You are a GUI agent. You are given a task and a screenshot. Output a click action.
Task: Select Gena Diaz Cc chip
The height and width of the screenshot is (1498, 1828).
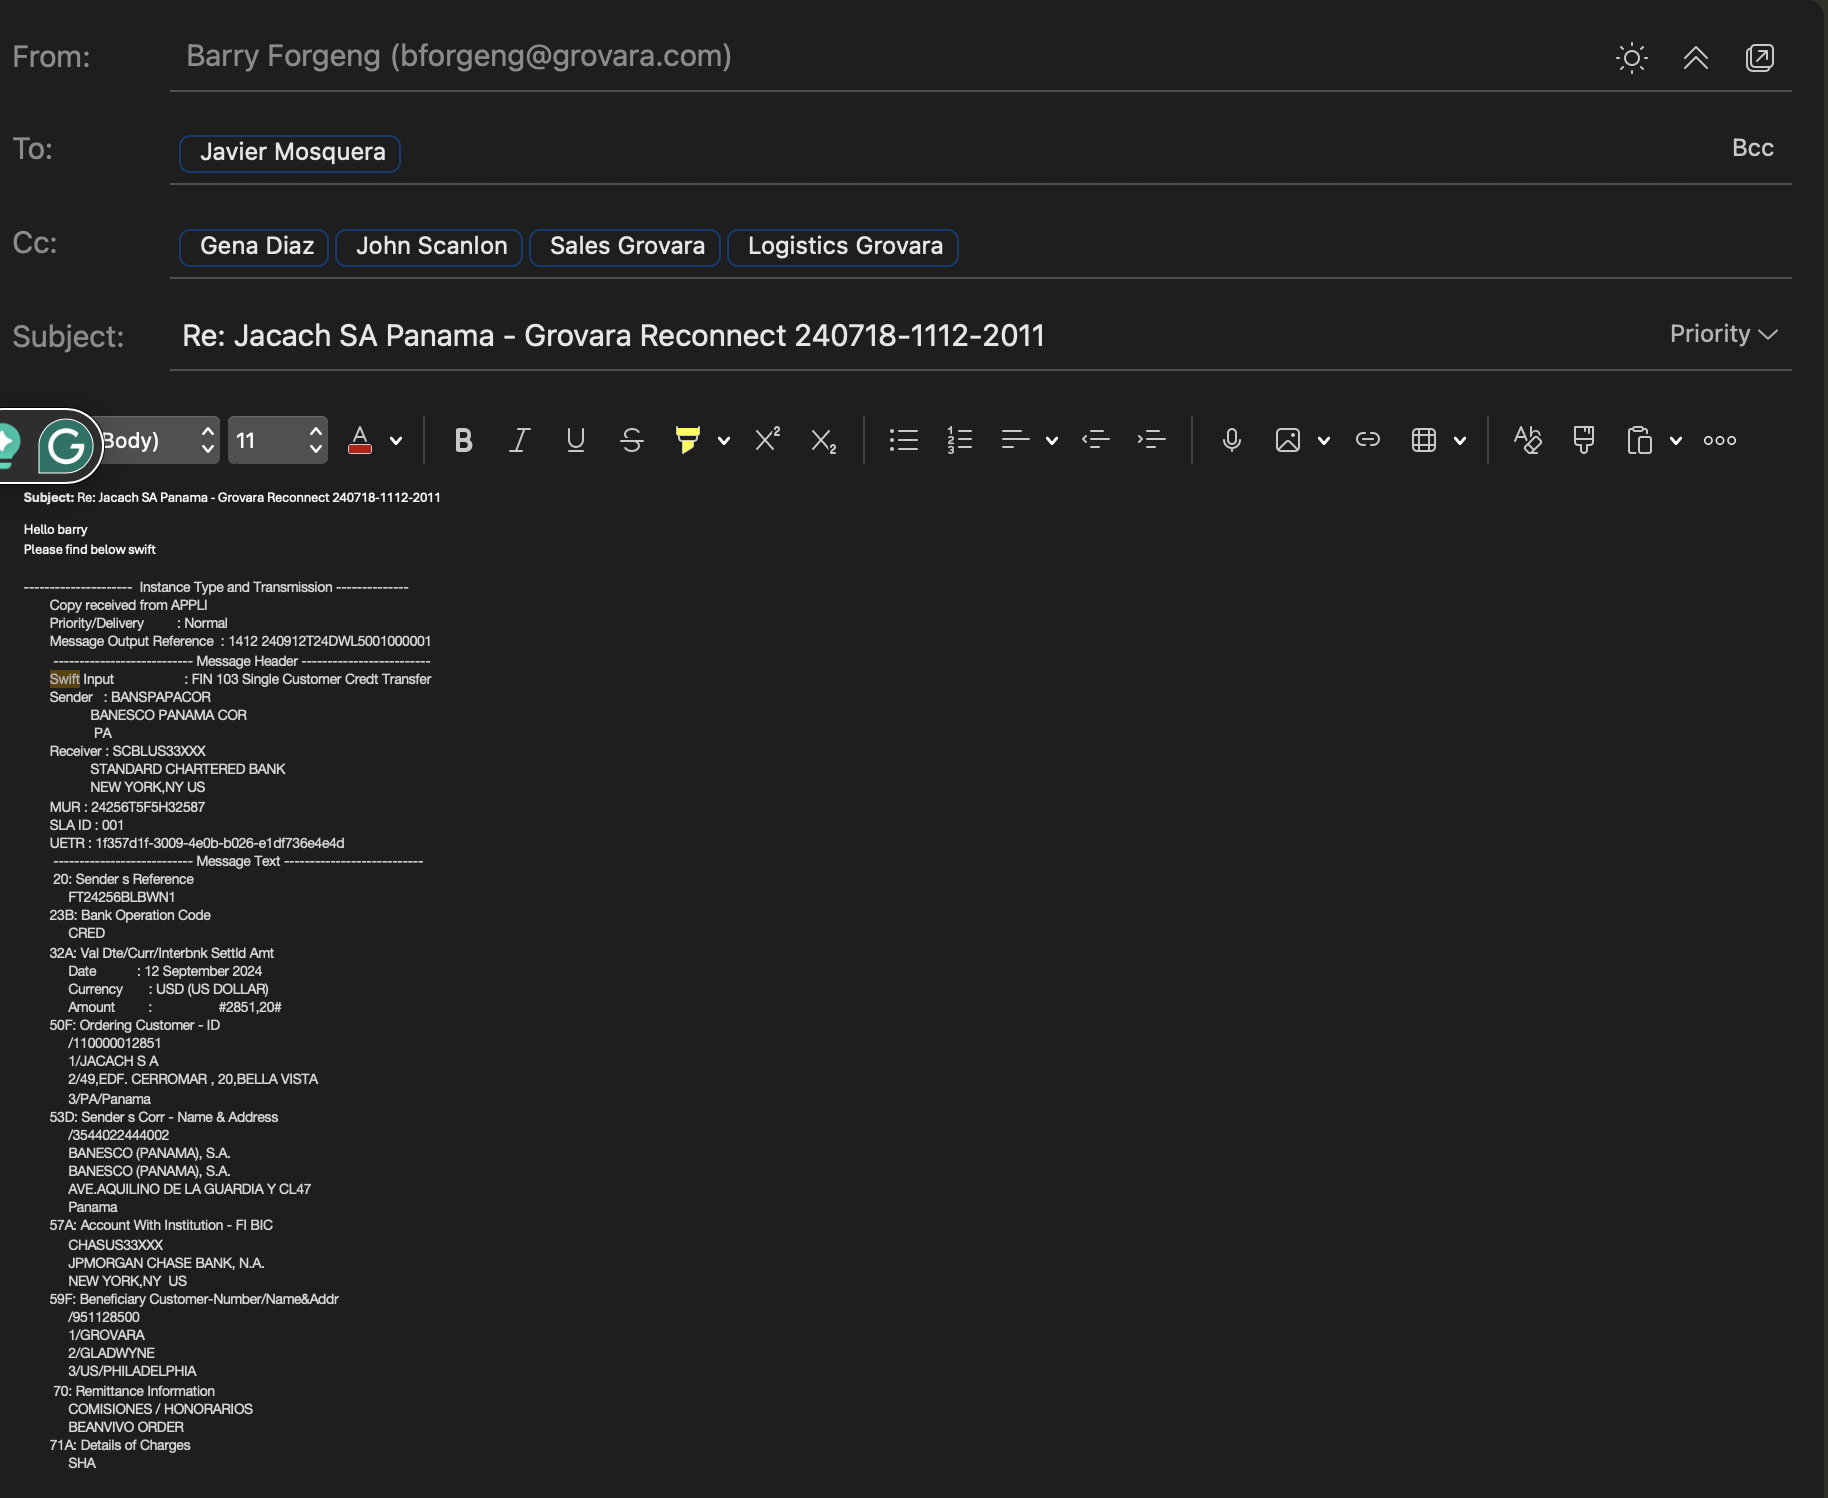coord(254,247)
